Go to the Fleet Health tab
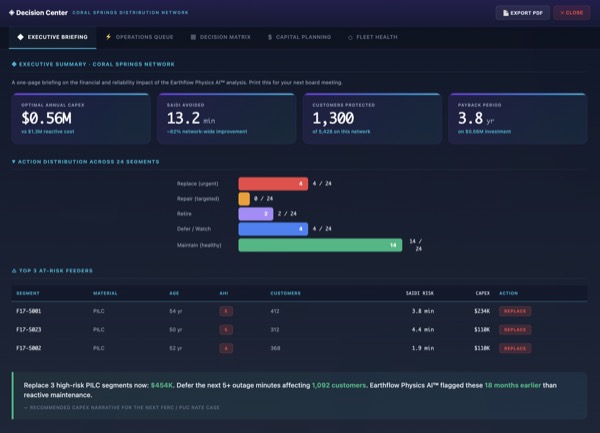The width and height of the screenshot is (600, 433). (373, 37)
